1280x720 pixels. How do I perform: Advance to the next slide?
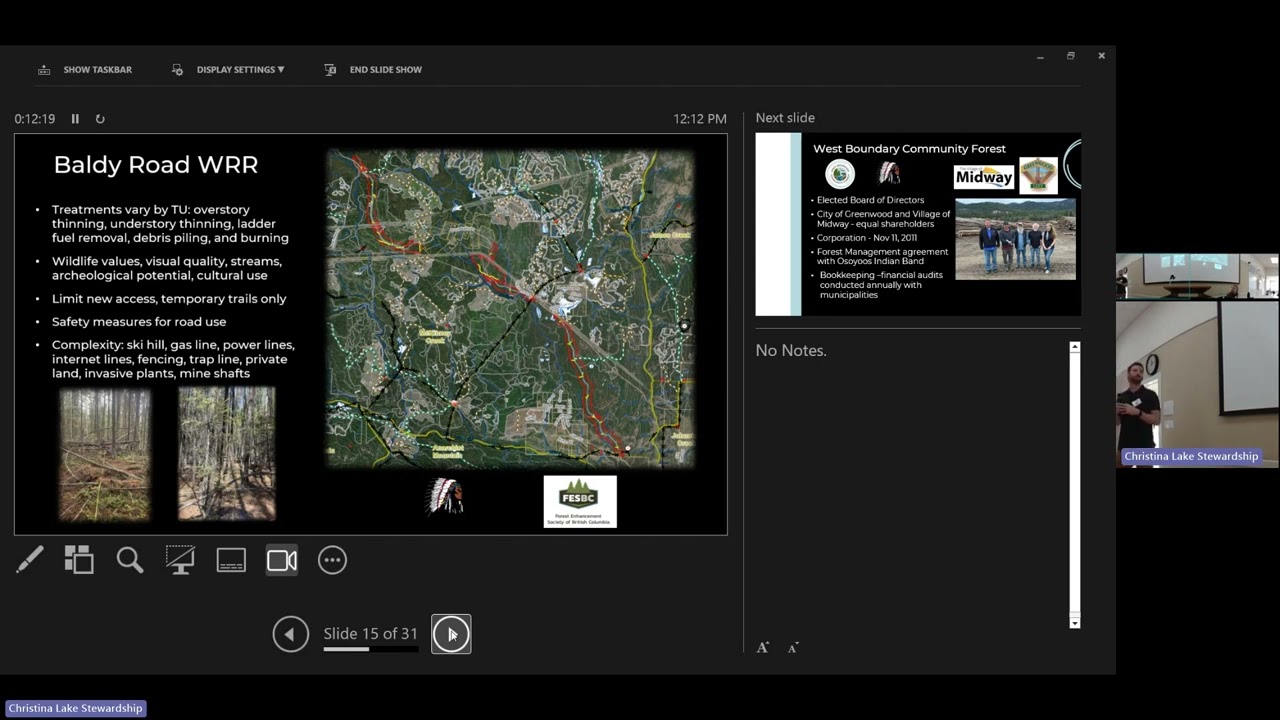pos(451,634)
